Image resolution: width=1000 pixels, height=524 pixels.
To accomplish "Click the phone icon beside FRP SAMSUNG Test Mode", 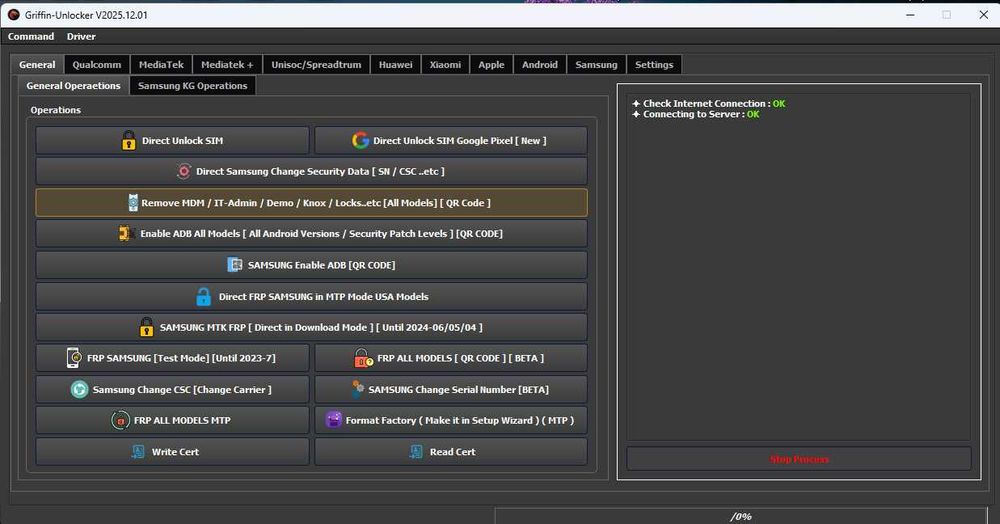I will 73,358.
